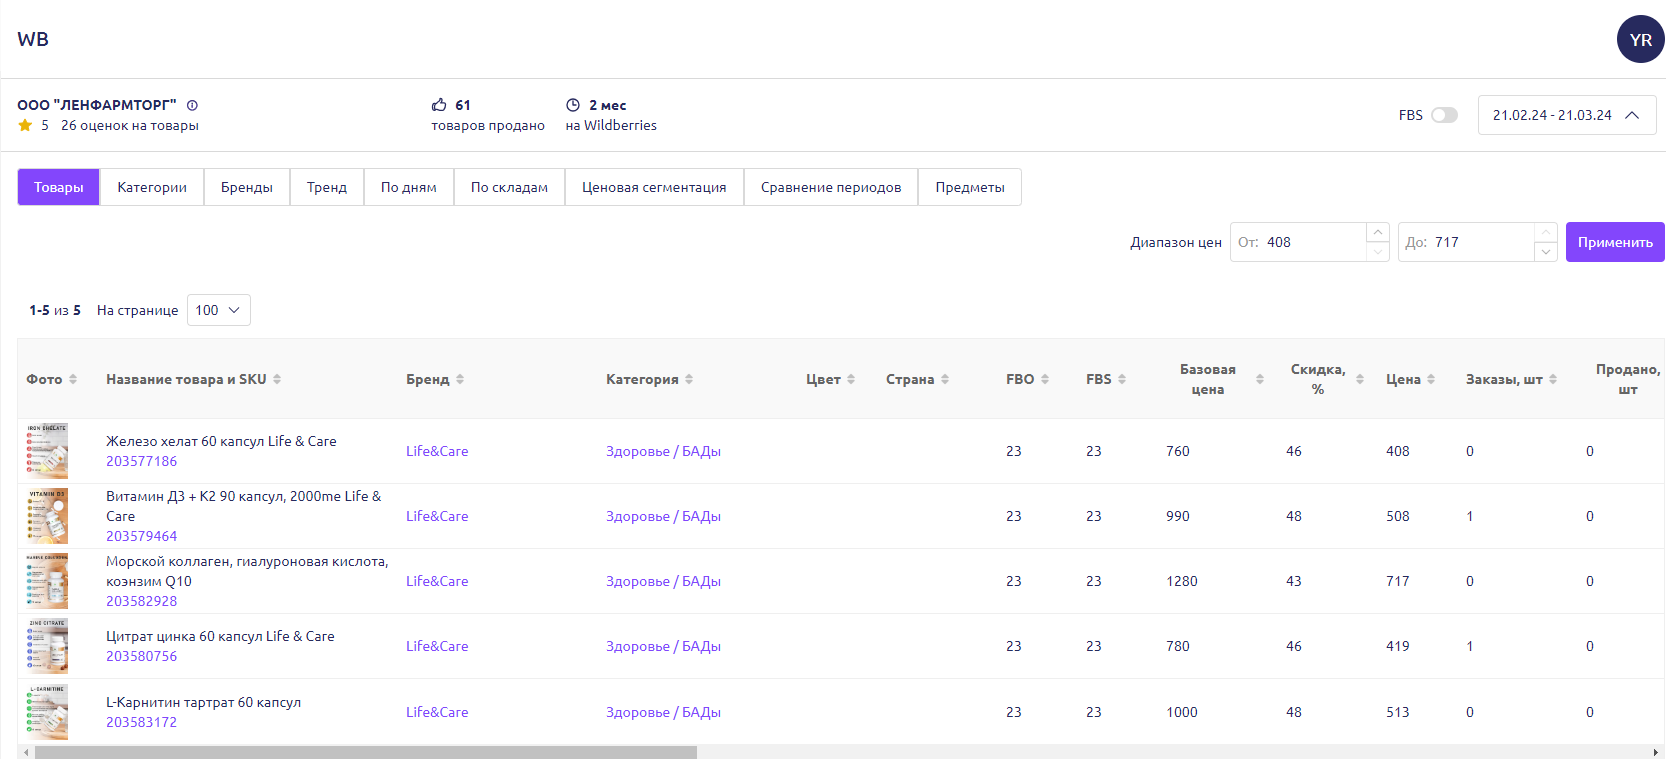Increase the minimum price От value
Screen dimensions: 1666x759
[1378, 232]
